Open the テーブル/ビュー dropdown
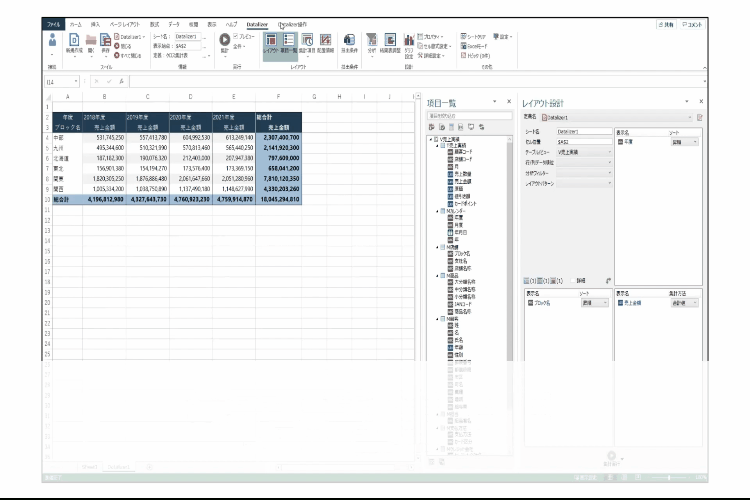The width and height of the screenshot is (750, 500). [x=609, y=151]
